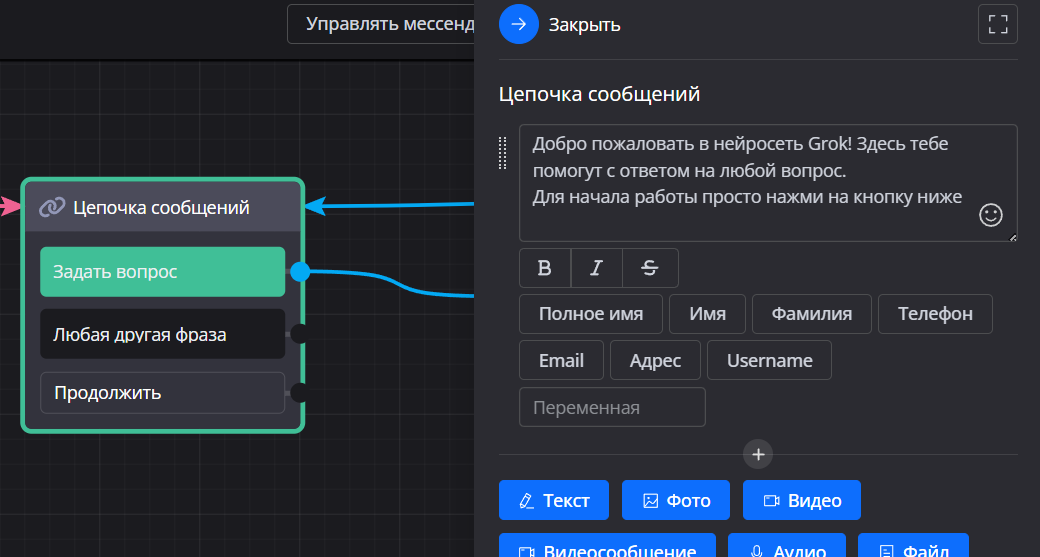Open the emoji picker in message field
Screen dimensions: 1040x557
coord(990,215)
